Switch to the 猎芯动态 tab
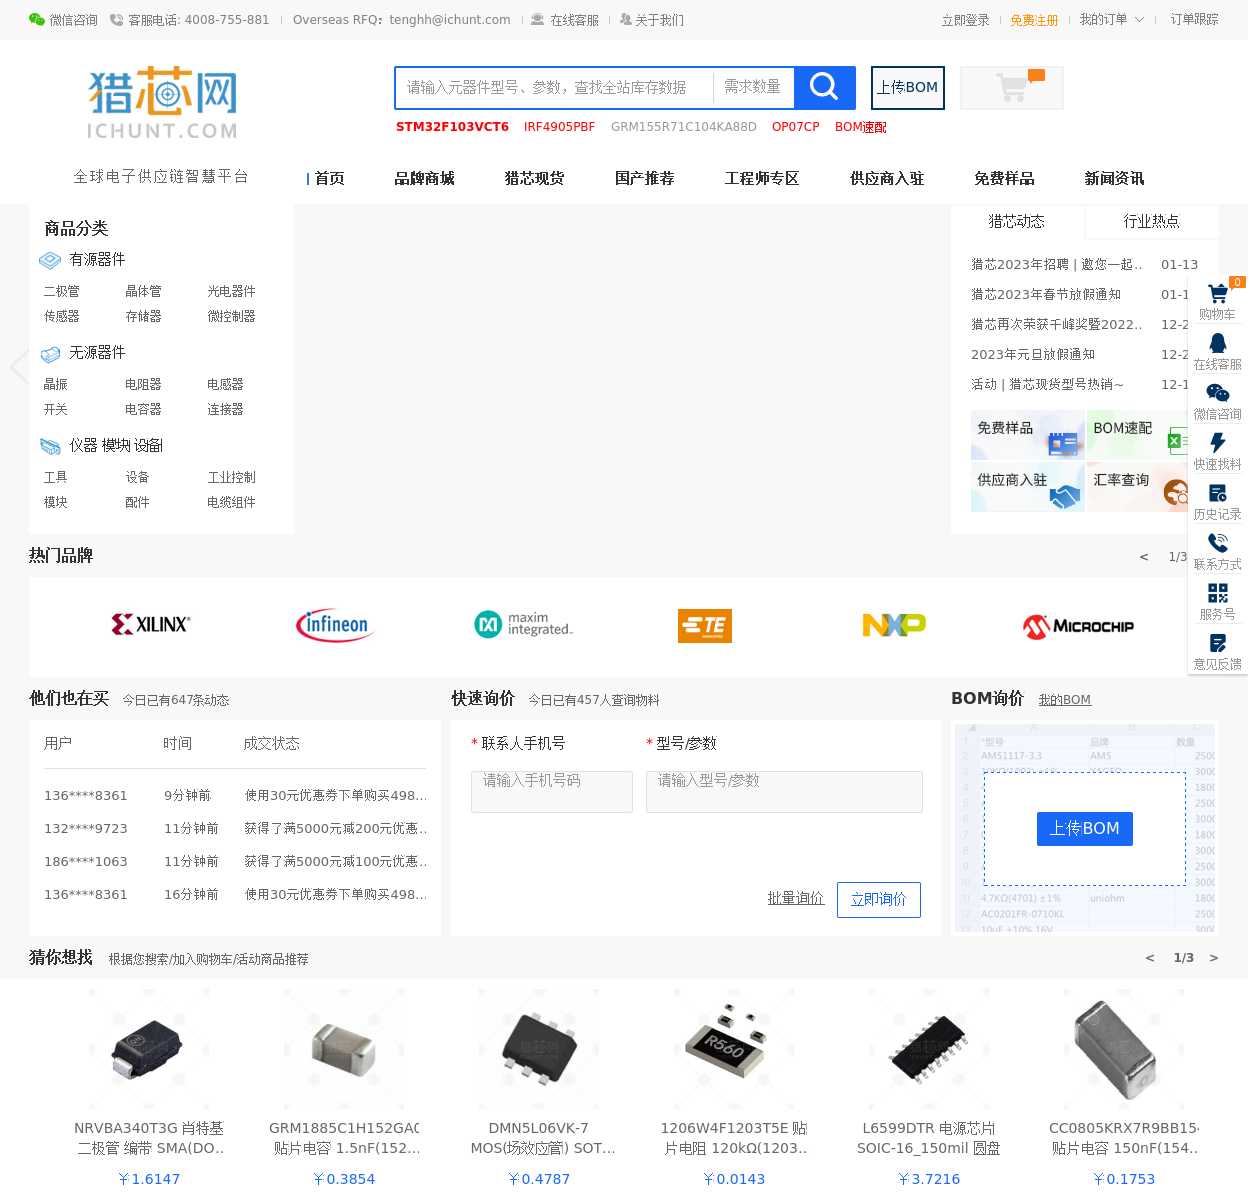1248x1200 pixels. (1016, 221)
